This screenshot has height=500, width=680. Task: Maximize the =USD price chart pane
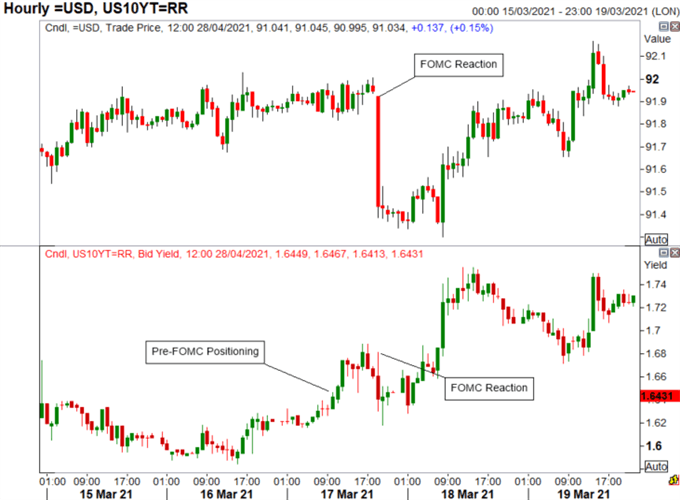[664, 27]
